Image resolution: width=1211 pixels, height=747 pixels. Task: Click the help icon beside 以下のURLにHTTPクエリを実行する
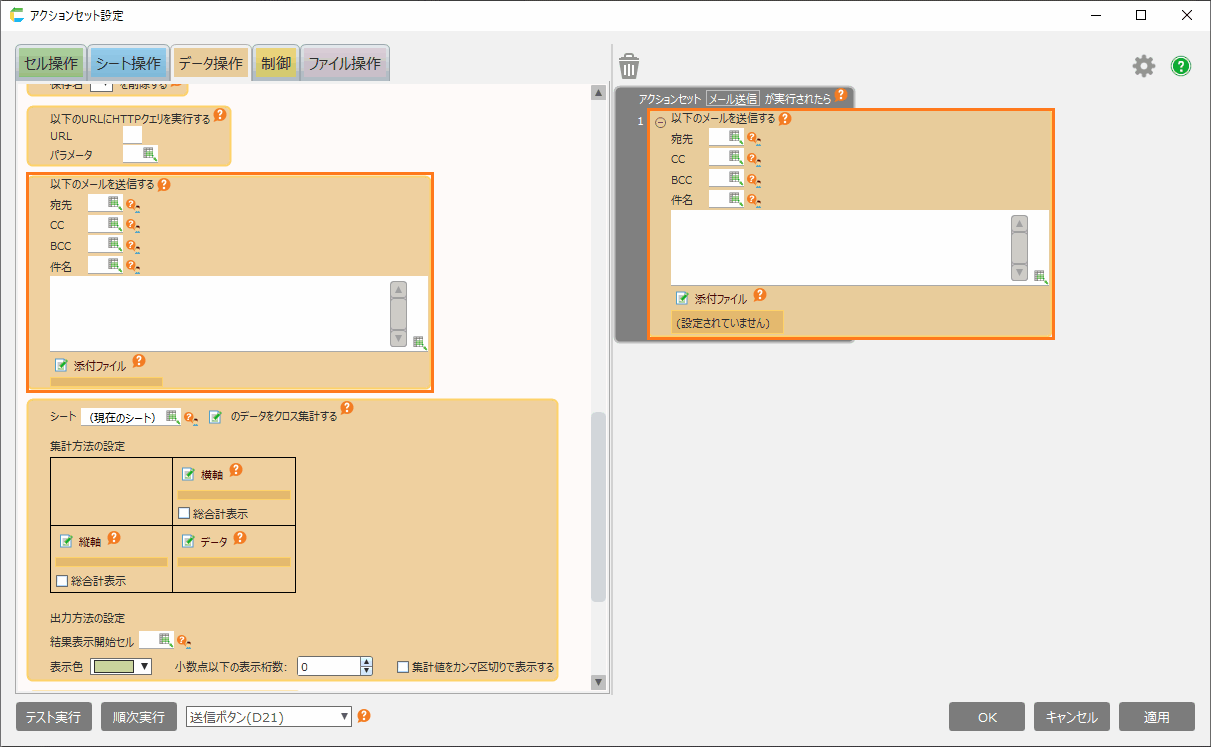pyautogui.click(x=220, y=116)
